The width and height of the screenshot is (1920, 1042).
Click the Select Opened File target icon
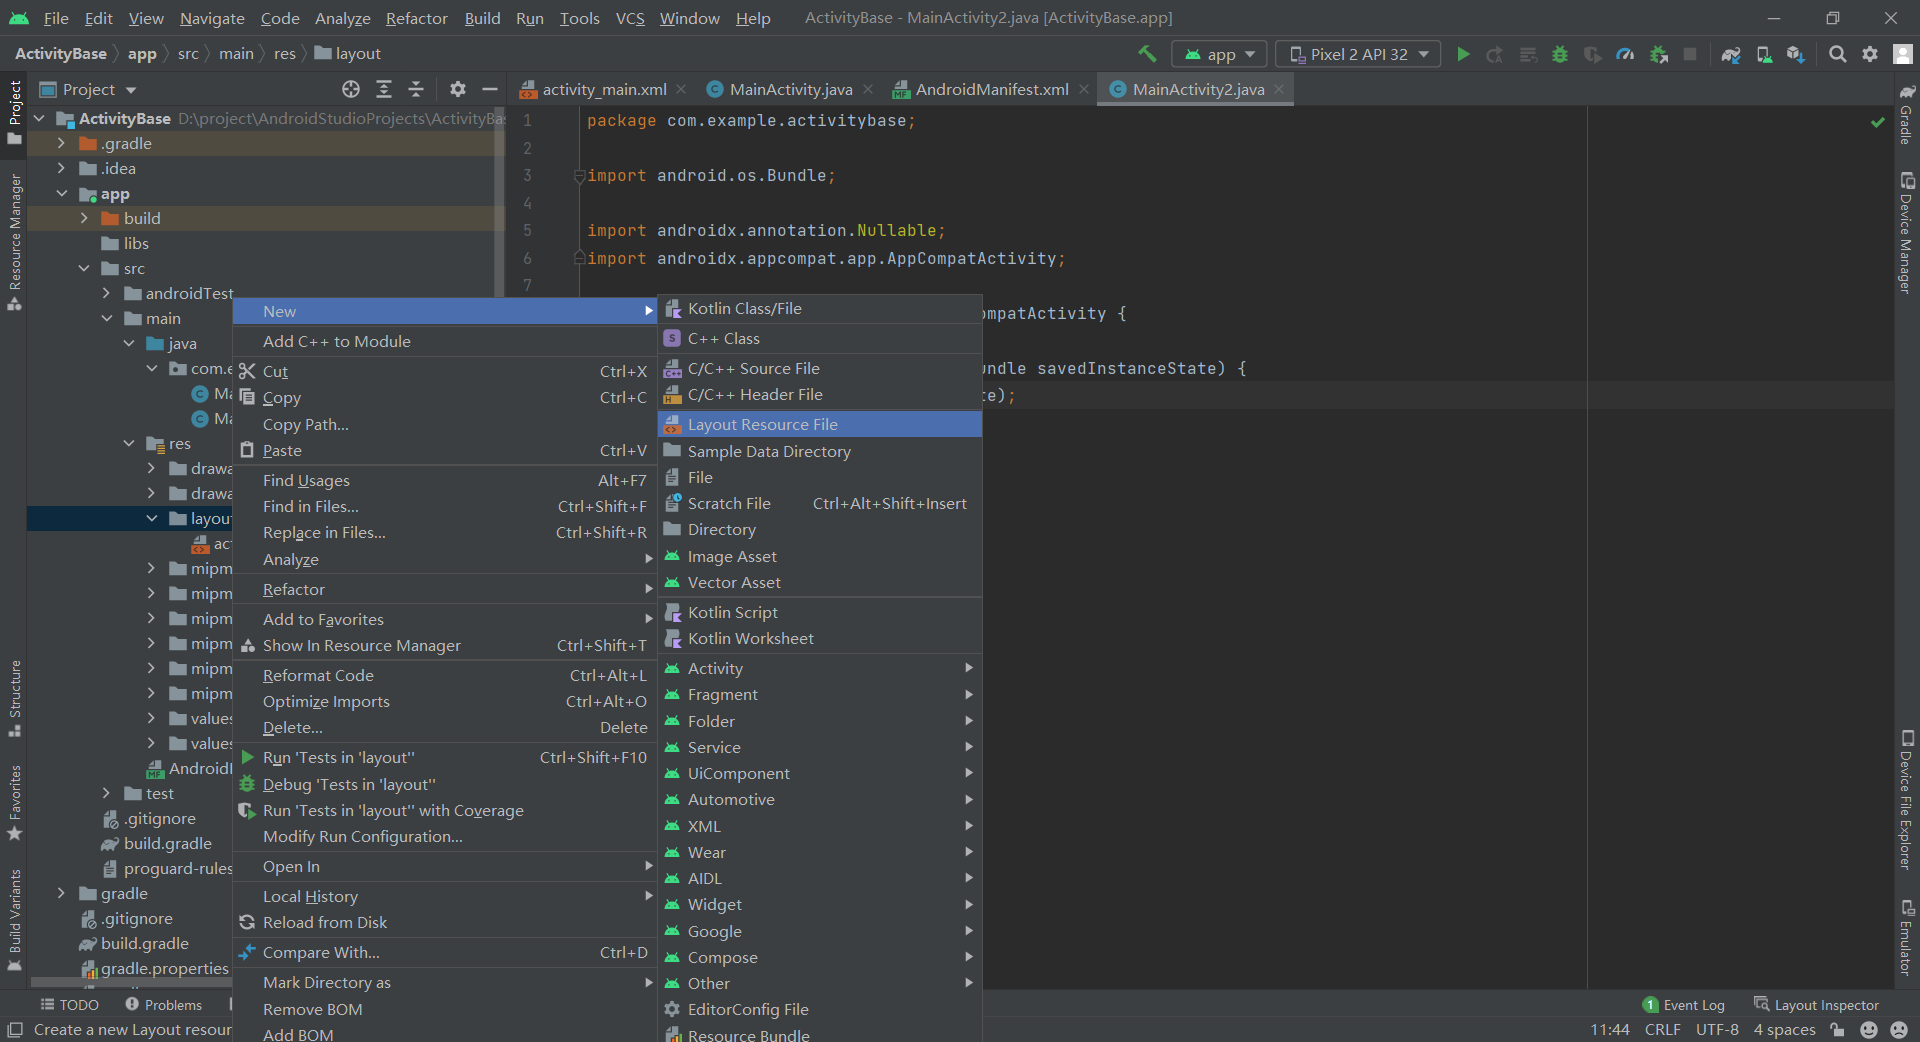[351, 89]
